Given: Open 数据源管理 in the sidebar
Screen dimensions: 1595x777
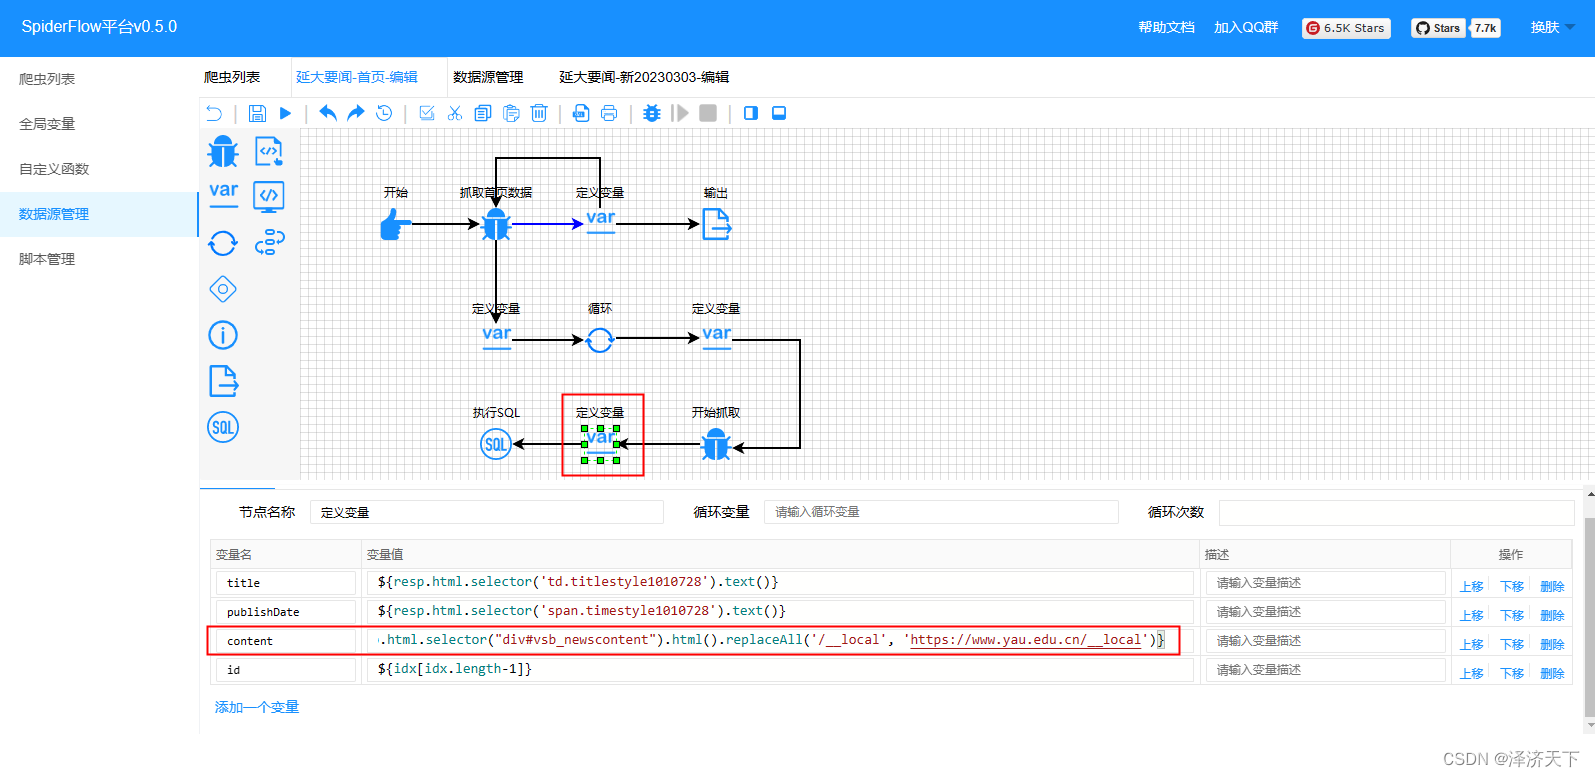Looking at the screenshot, I should pos(99,214).
